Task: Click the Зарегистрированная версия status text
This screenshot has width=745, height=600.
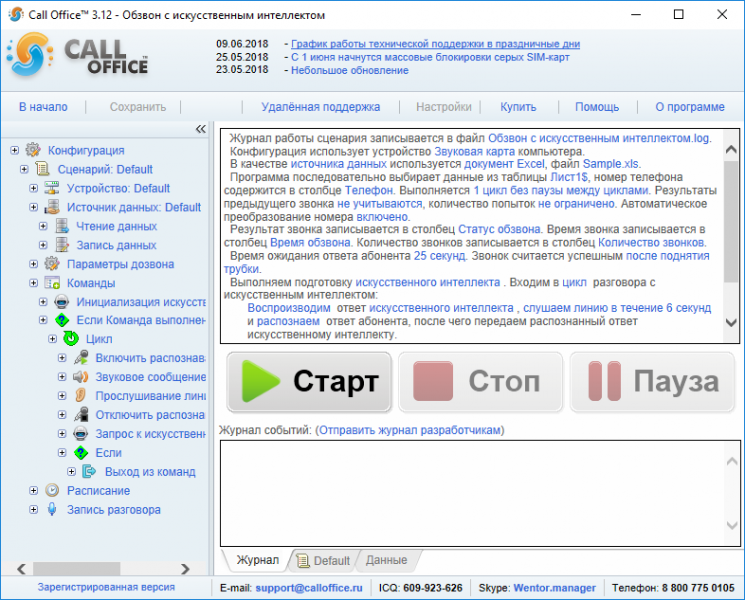Action: [106, 587]
